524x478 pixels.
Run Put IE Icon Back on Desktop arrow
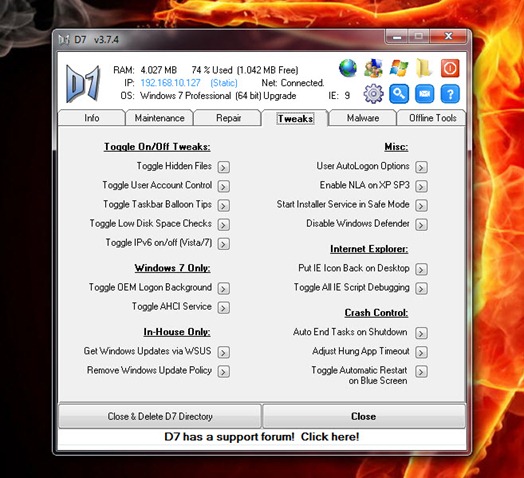coord(421,269)
